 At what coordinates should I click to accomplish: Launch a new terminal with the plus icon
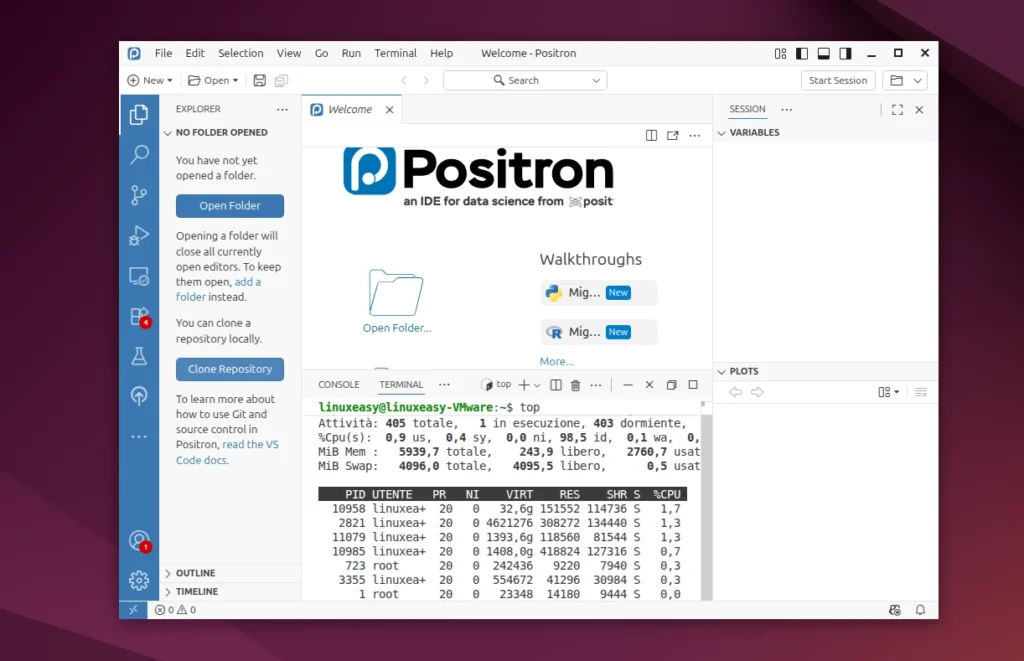coord(522,384)
